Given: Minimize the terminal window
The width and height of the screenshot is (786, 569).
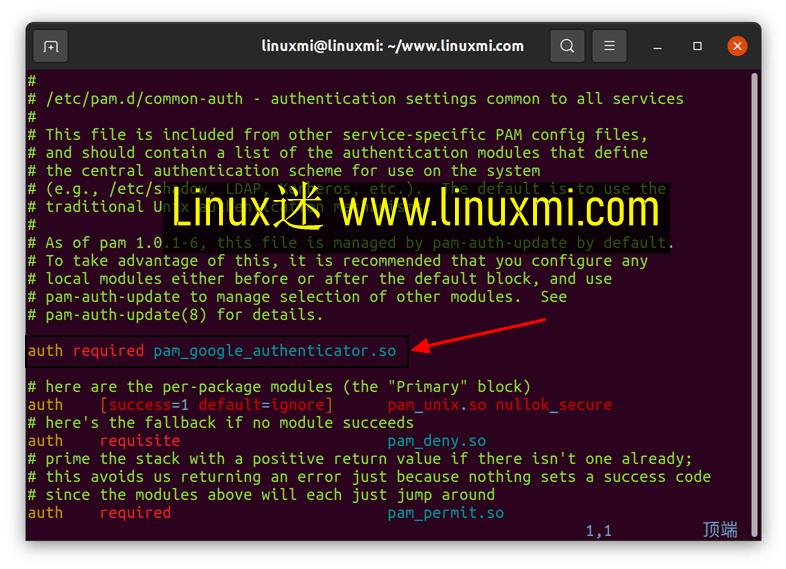Looking at the screenshot, I should coord(657,47).
